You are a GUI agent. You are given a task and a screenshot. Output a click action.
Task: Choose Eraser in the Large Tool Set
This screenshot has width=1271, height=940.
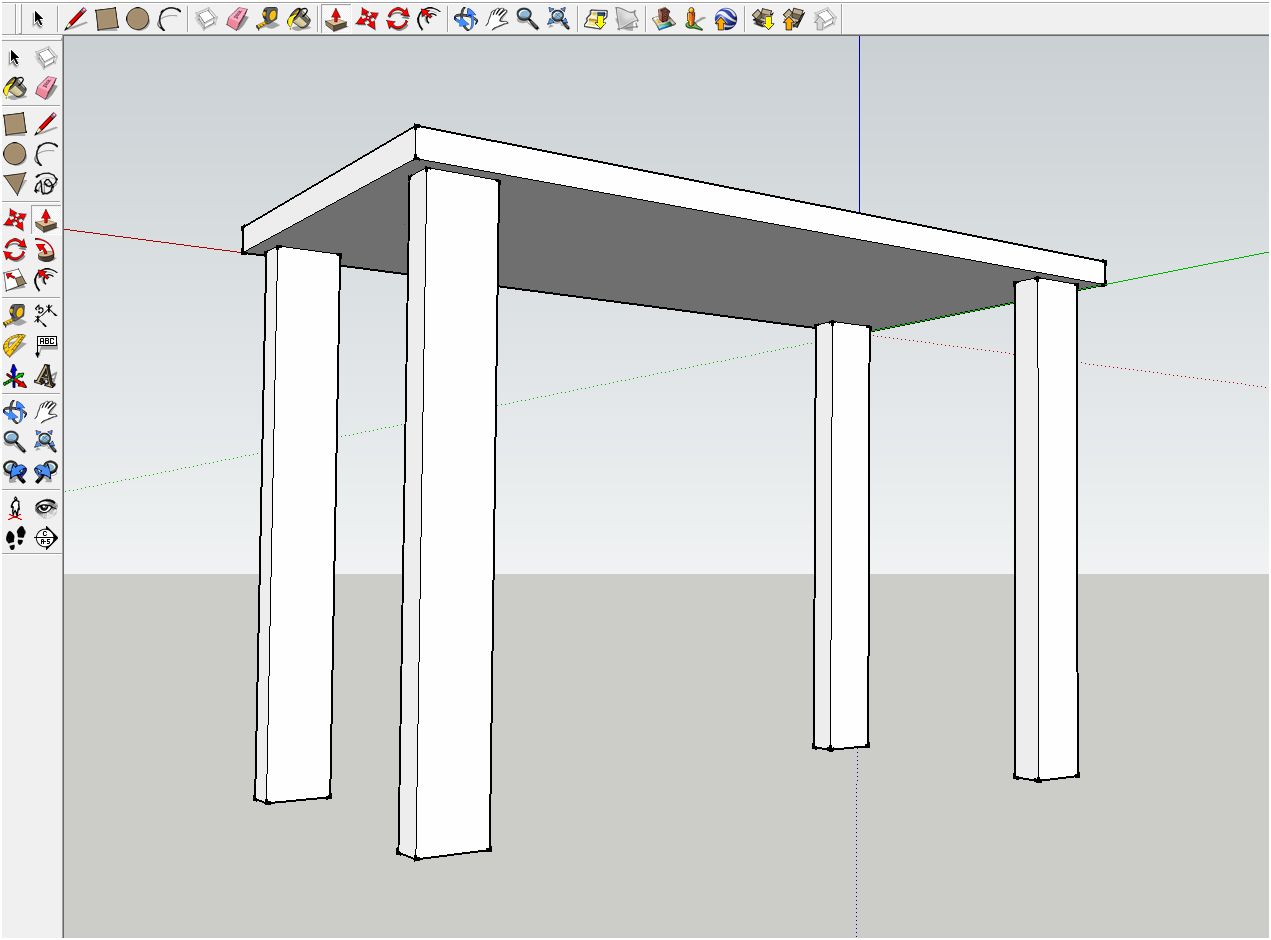[46, 89]
